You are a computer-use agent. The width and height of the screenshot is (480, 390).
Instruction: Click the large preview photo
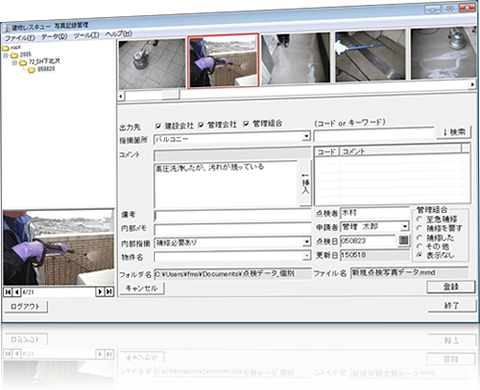(x=59, y=247)
